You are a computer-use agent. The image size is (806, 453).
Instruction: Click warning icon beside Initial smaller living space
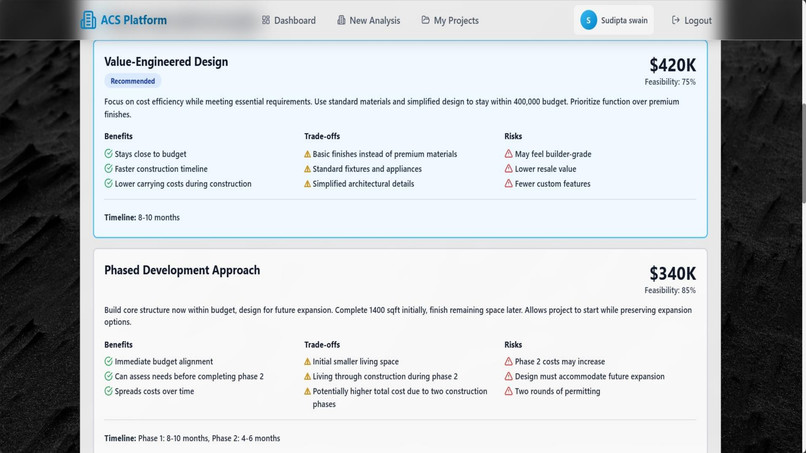(307, 362)
